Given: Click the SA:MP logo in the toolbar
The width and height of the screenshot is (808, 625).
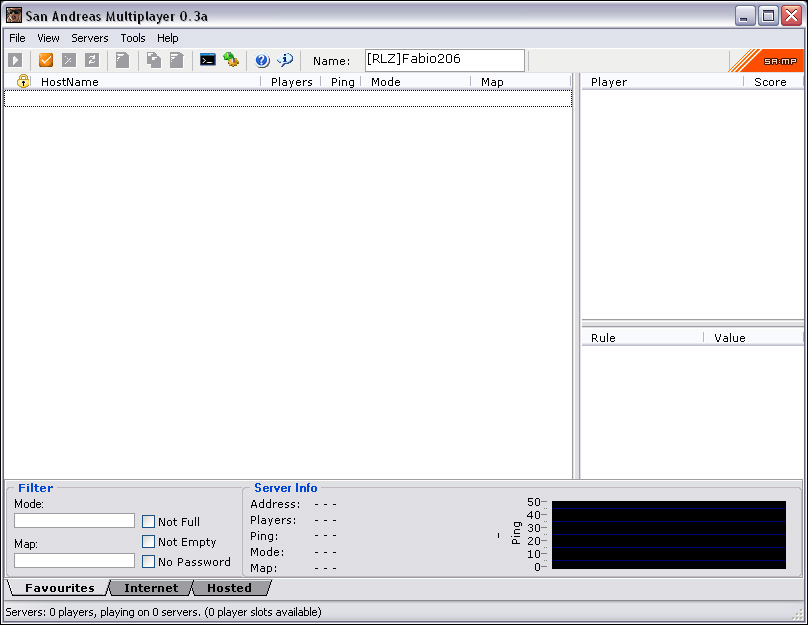Looking at the screenshot, I should coord(766,61).
